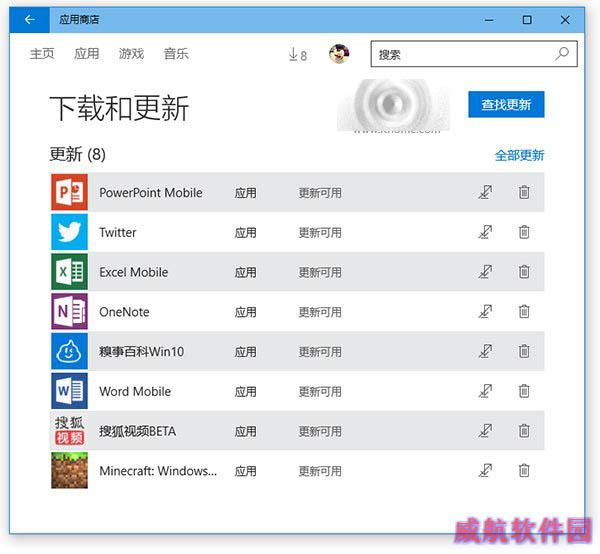Click 更新可用 status in Twitter row
This screenshot has width=600, height=554.
click(320, 233)
